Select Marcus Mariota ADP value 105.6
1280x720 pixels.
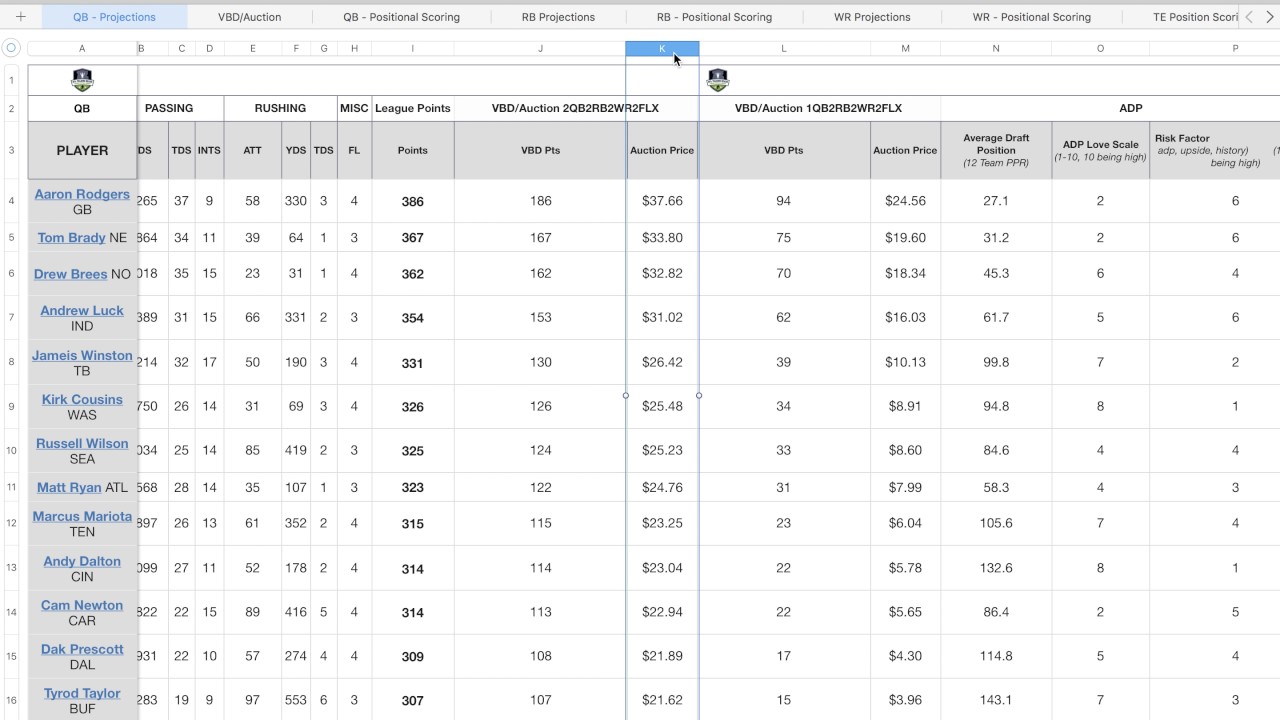[996, 523]
